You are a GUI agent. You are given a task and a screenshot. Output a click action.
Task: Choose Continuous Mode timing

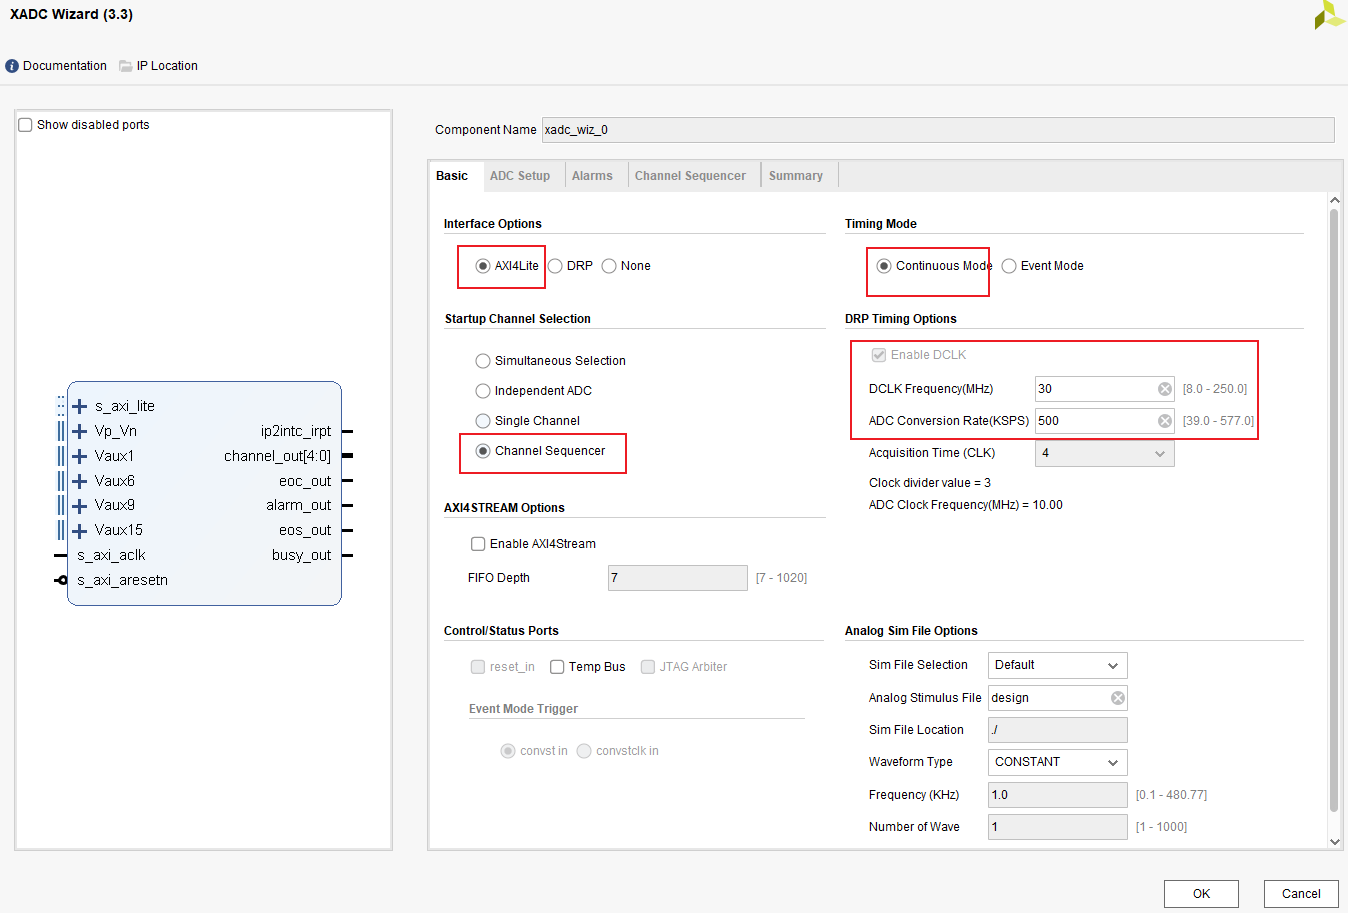[x=884, y=266]
